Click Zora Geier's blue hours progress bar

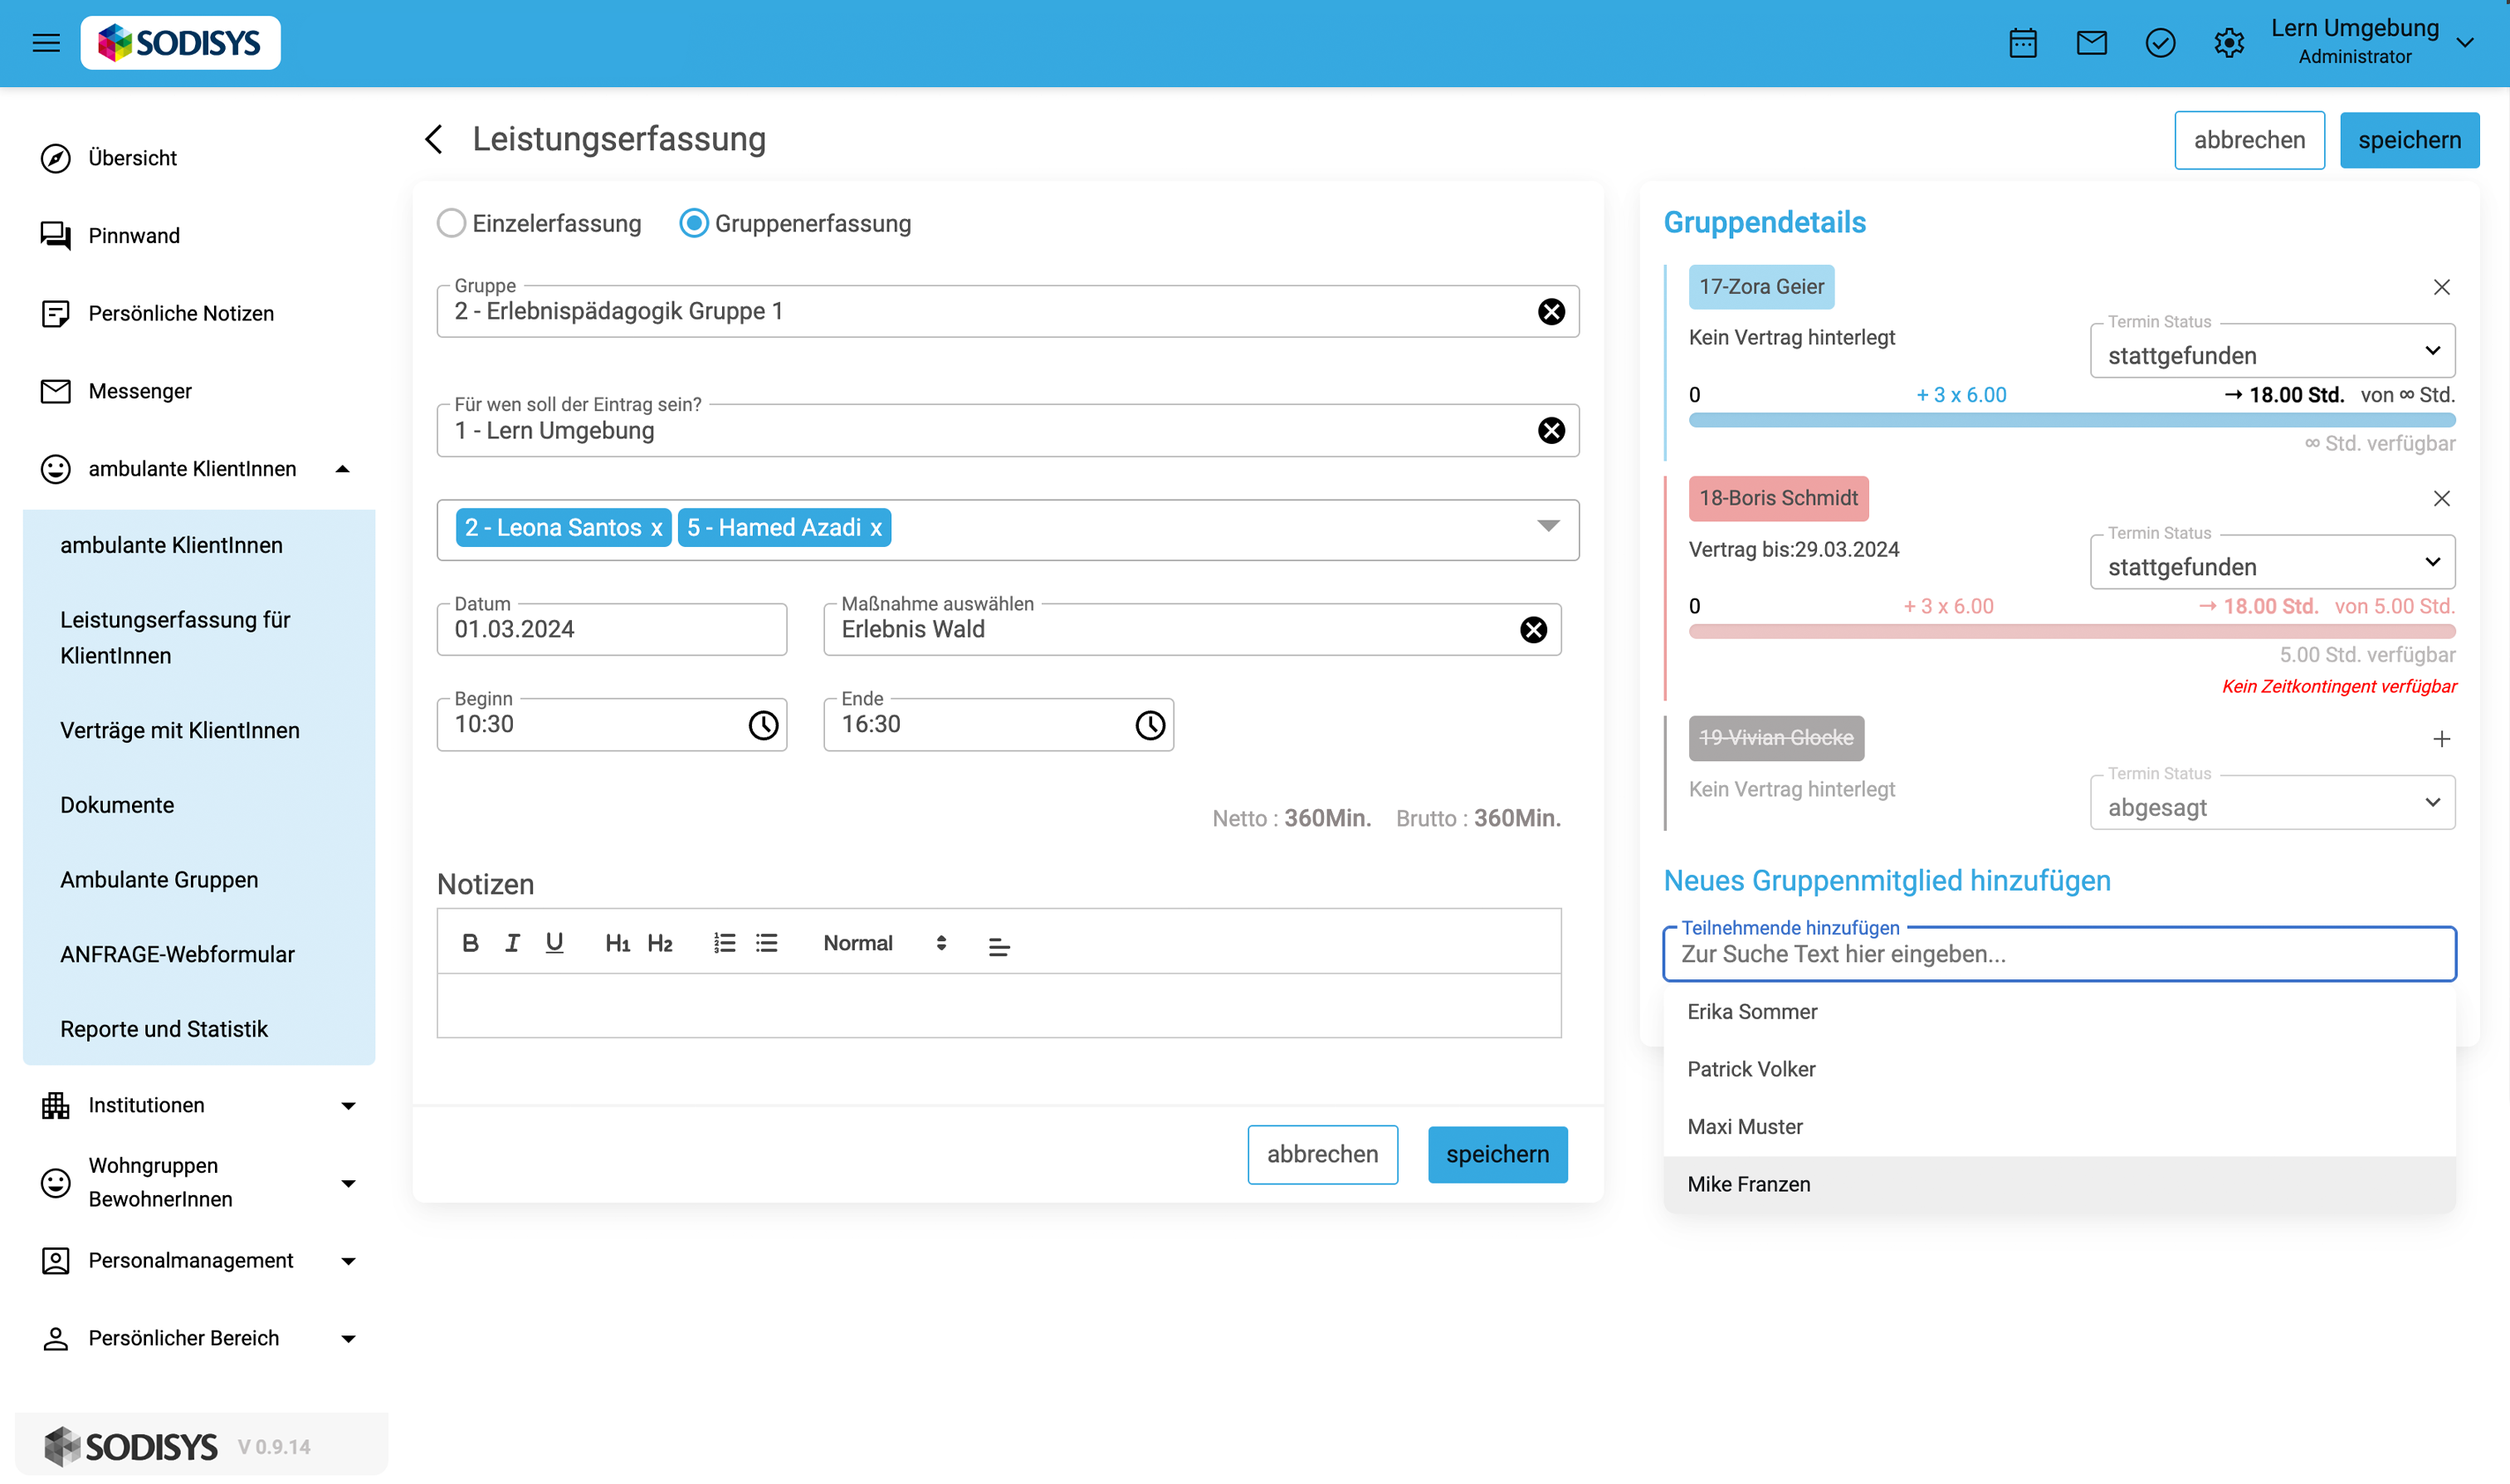pos(2072,421)
